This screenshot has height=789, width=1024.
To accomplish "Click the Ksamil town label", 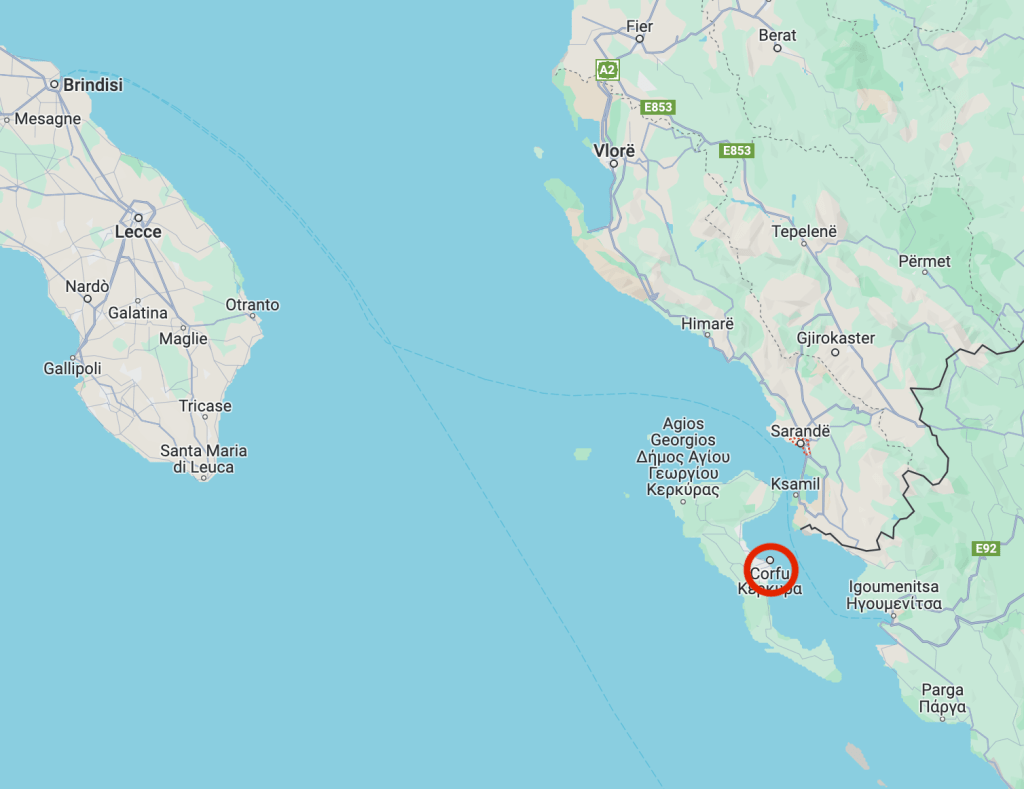I will coord(795,484).
